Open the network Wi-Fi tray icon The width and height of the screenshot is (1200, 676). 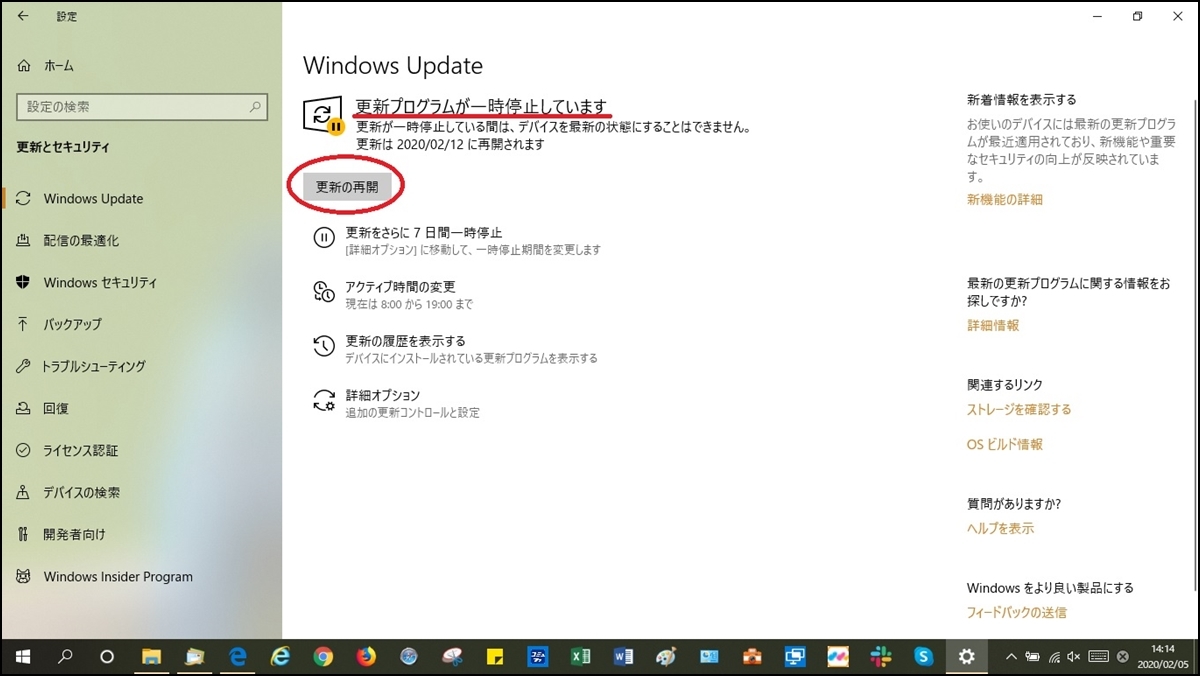[1053, 657]
